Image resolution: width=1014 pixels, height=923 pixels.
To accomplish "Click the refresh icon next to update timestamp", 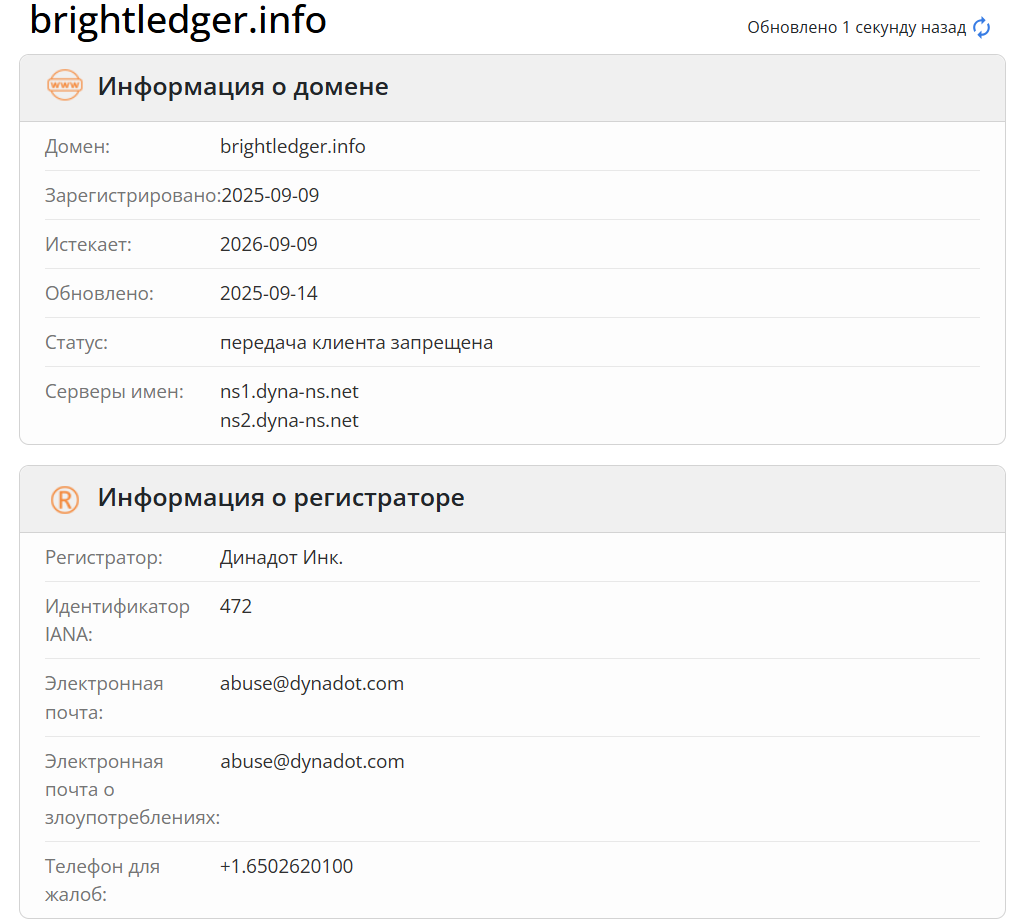I will (981, 28).
